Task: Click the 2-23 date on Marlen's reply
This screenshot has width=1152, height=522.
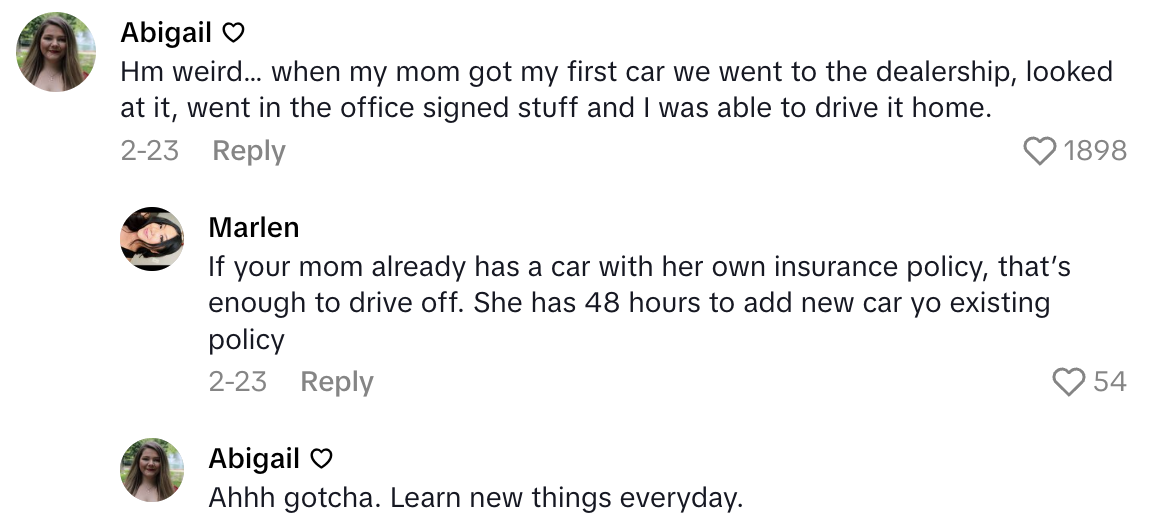Action: tap(237, 381)
